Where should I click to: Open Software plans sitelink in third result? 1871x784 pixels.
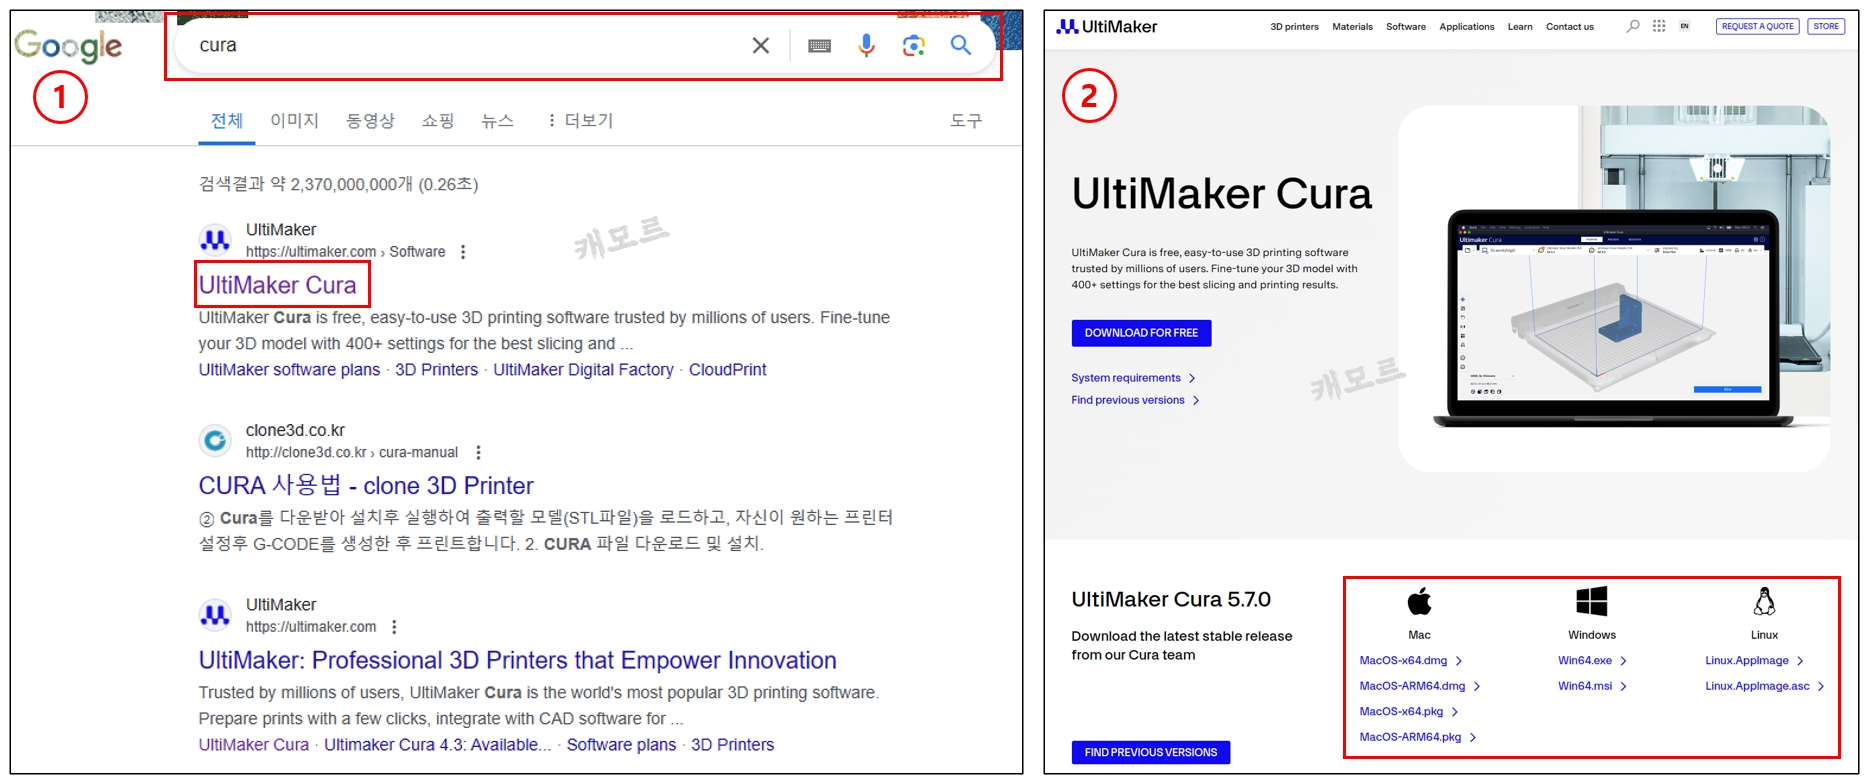[x=621, y=745]
